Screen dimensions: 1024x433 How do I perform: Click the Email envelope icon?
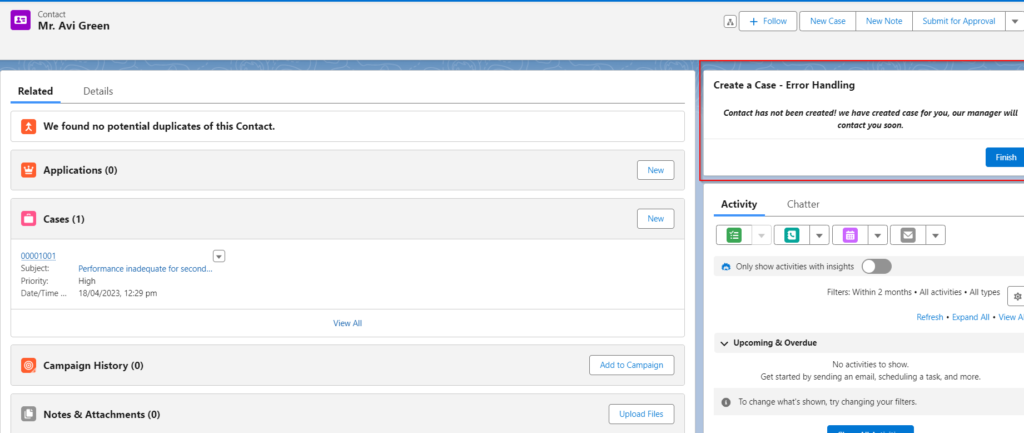tap(908, 235)
